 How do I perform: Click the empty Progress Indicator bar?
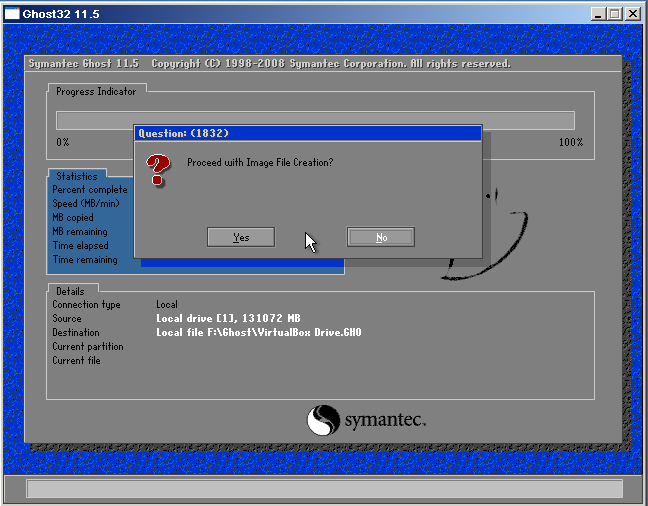pos(315,120)
